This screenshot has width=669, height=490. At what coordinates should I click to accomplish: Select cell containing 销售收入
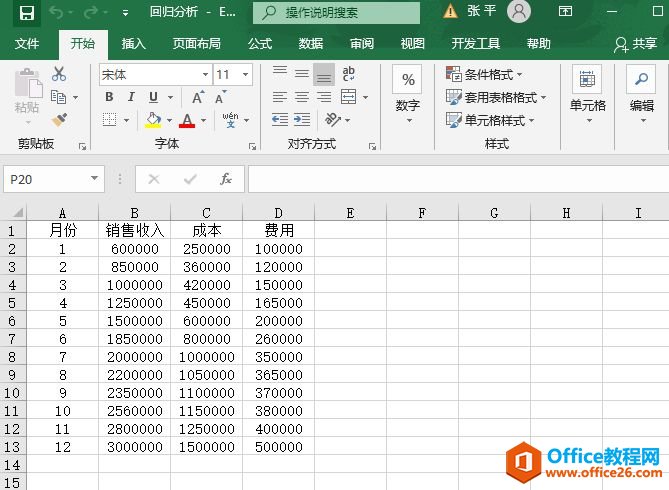(134, 230)
